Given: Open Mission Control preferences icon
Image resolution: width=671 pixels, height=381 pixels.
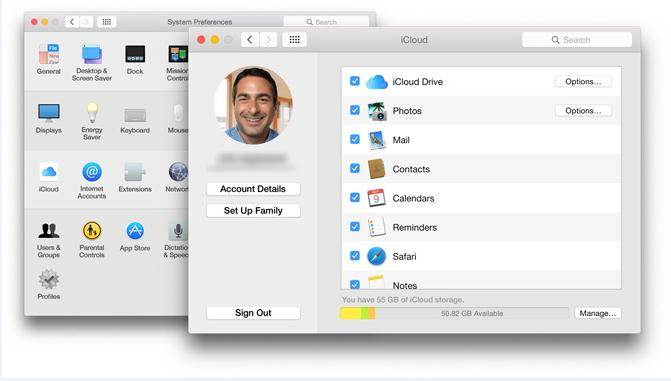Looking at the screenshot, I should tap(178, 55).
